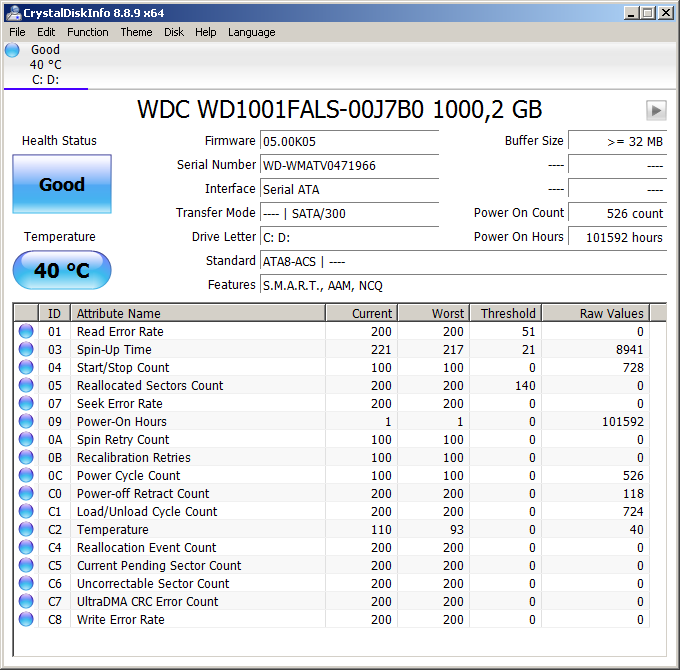Click raw value 101592 in attribute table
The image size is (680, 670).
point(623,422)
